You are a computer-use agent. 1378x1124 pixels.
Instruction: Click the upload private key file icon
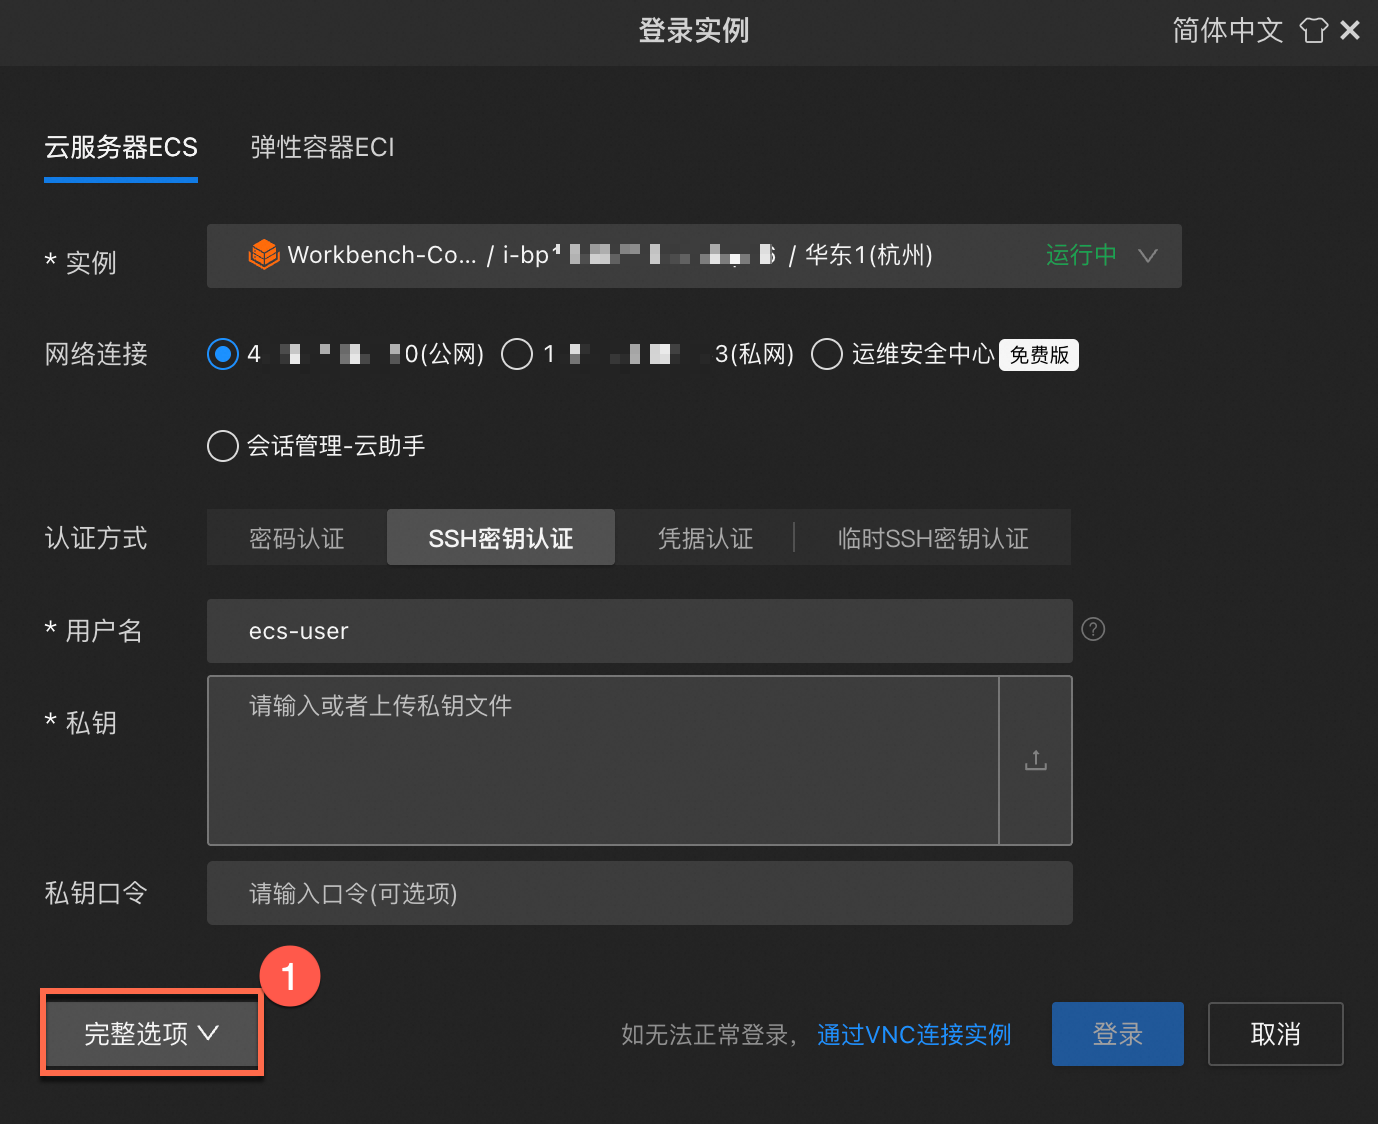(1036, 761)
